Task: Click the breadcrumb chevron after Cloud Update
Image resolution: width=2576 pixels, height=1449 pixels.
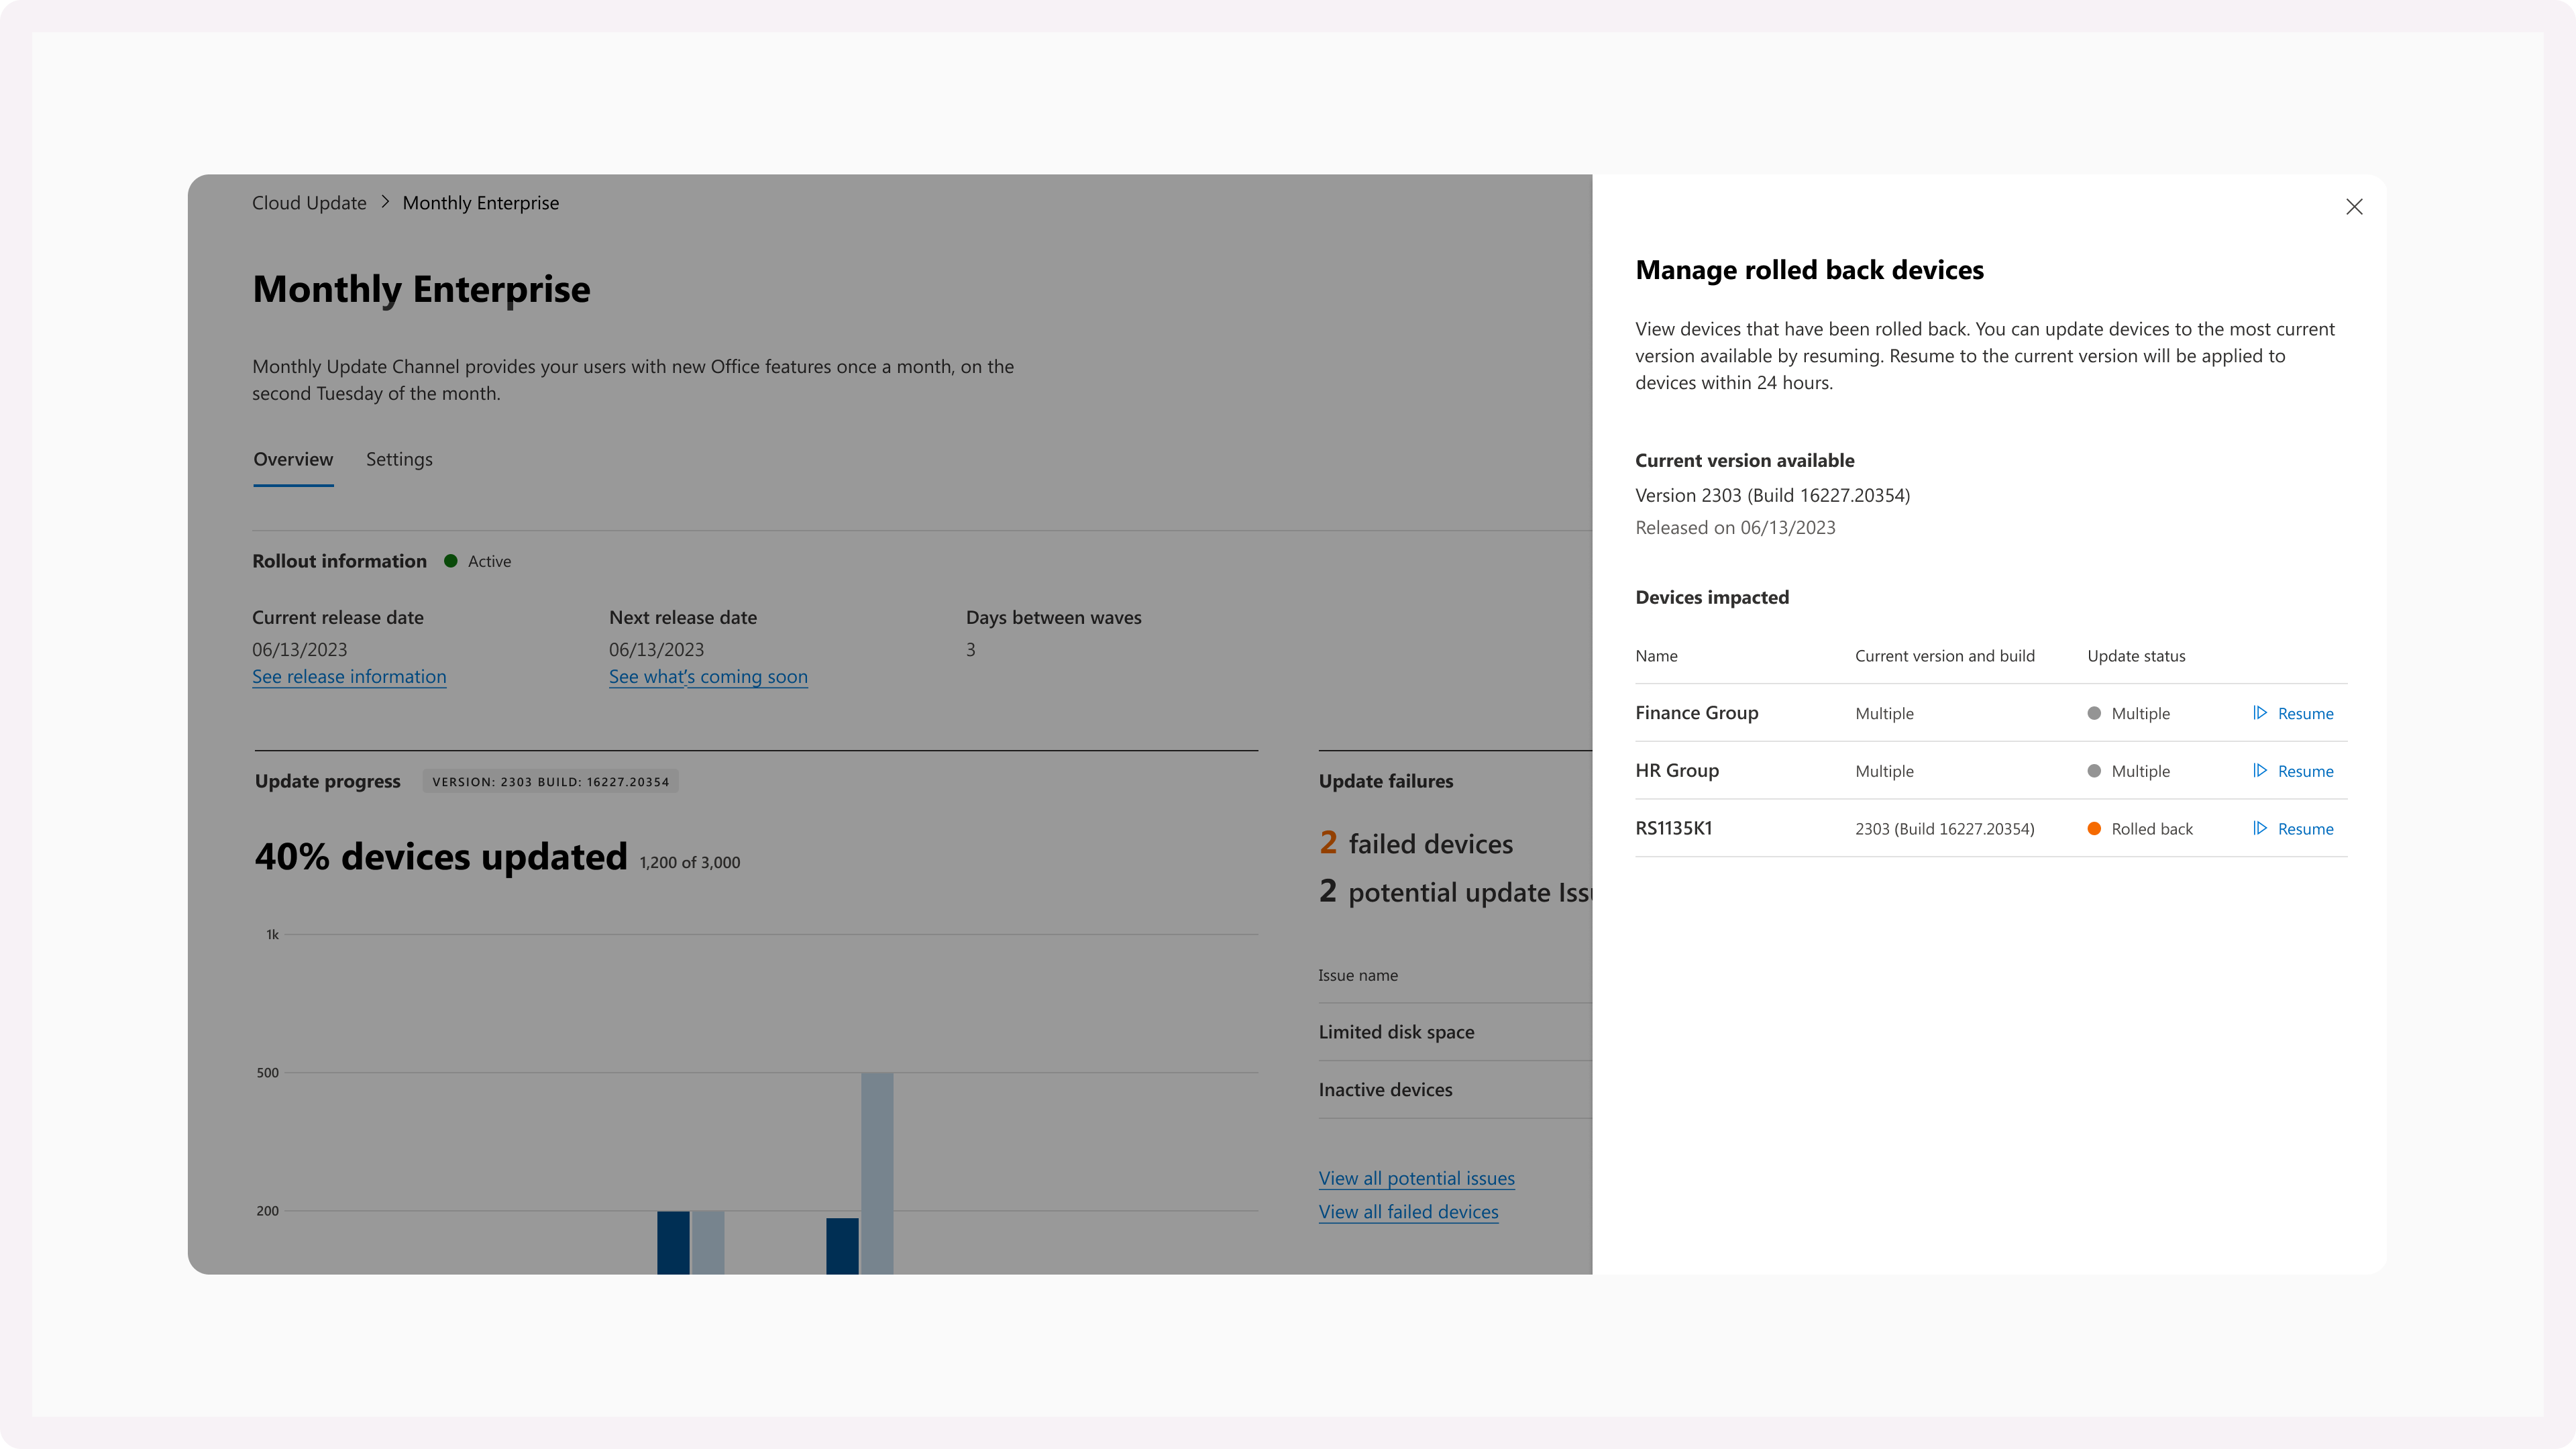Action: pos(385,202)
